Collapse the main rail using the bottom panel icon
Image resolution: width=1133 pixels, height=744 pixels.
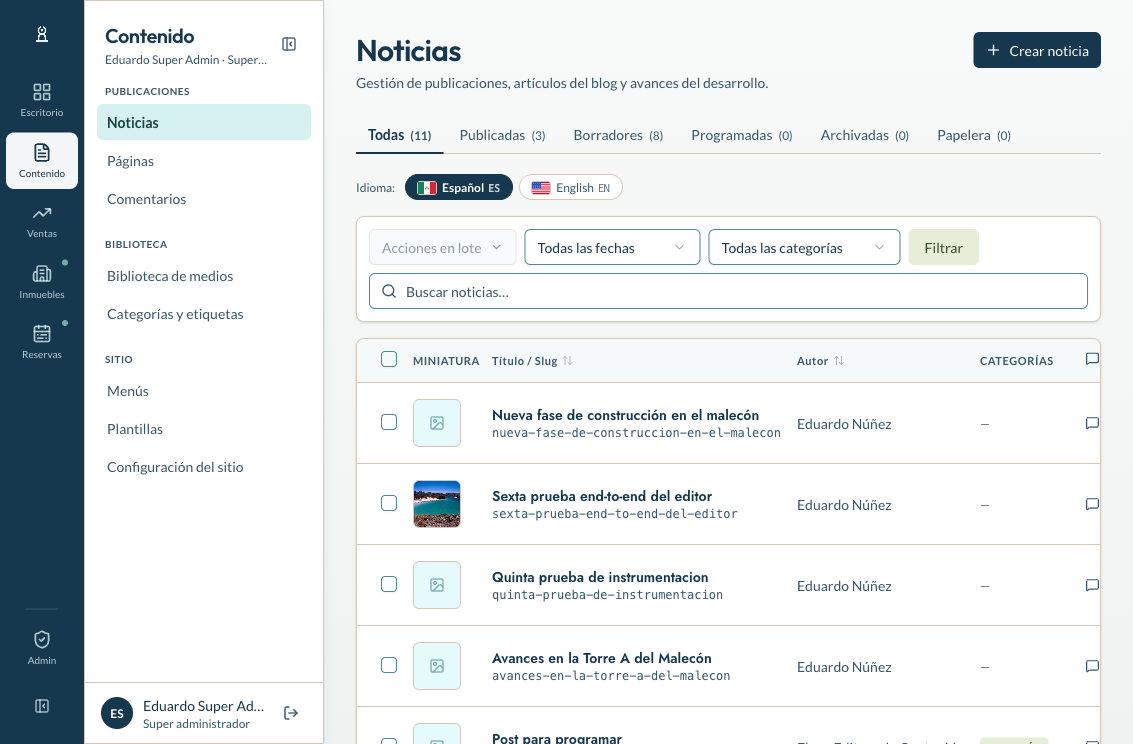tap(42, 706)
